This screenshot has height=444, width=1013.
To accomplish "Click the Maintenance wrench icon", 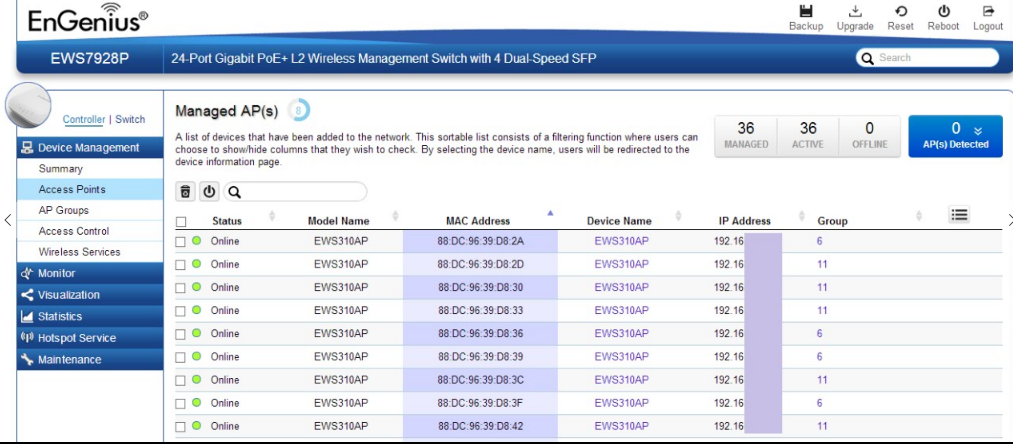I will click(x=27, y=359).
